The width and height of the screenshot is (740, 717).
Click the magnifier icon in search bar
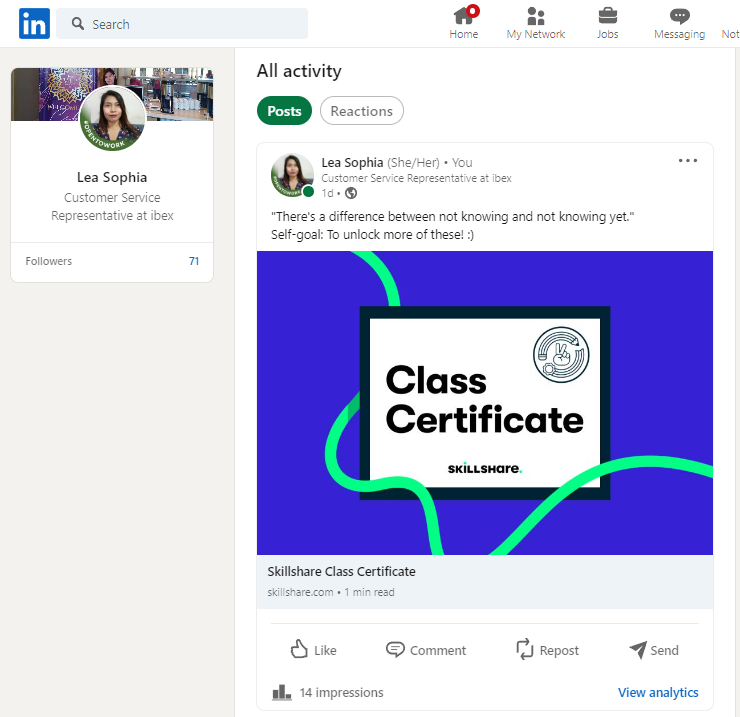coord(78,24)
